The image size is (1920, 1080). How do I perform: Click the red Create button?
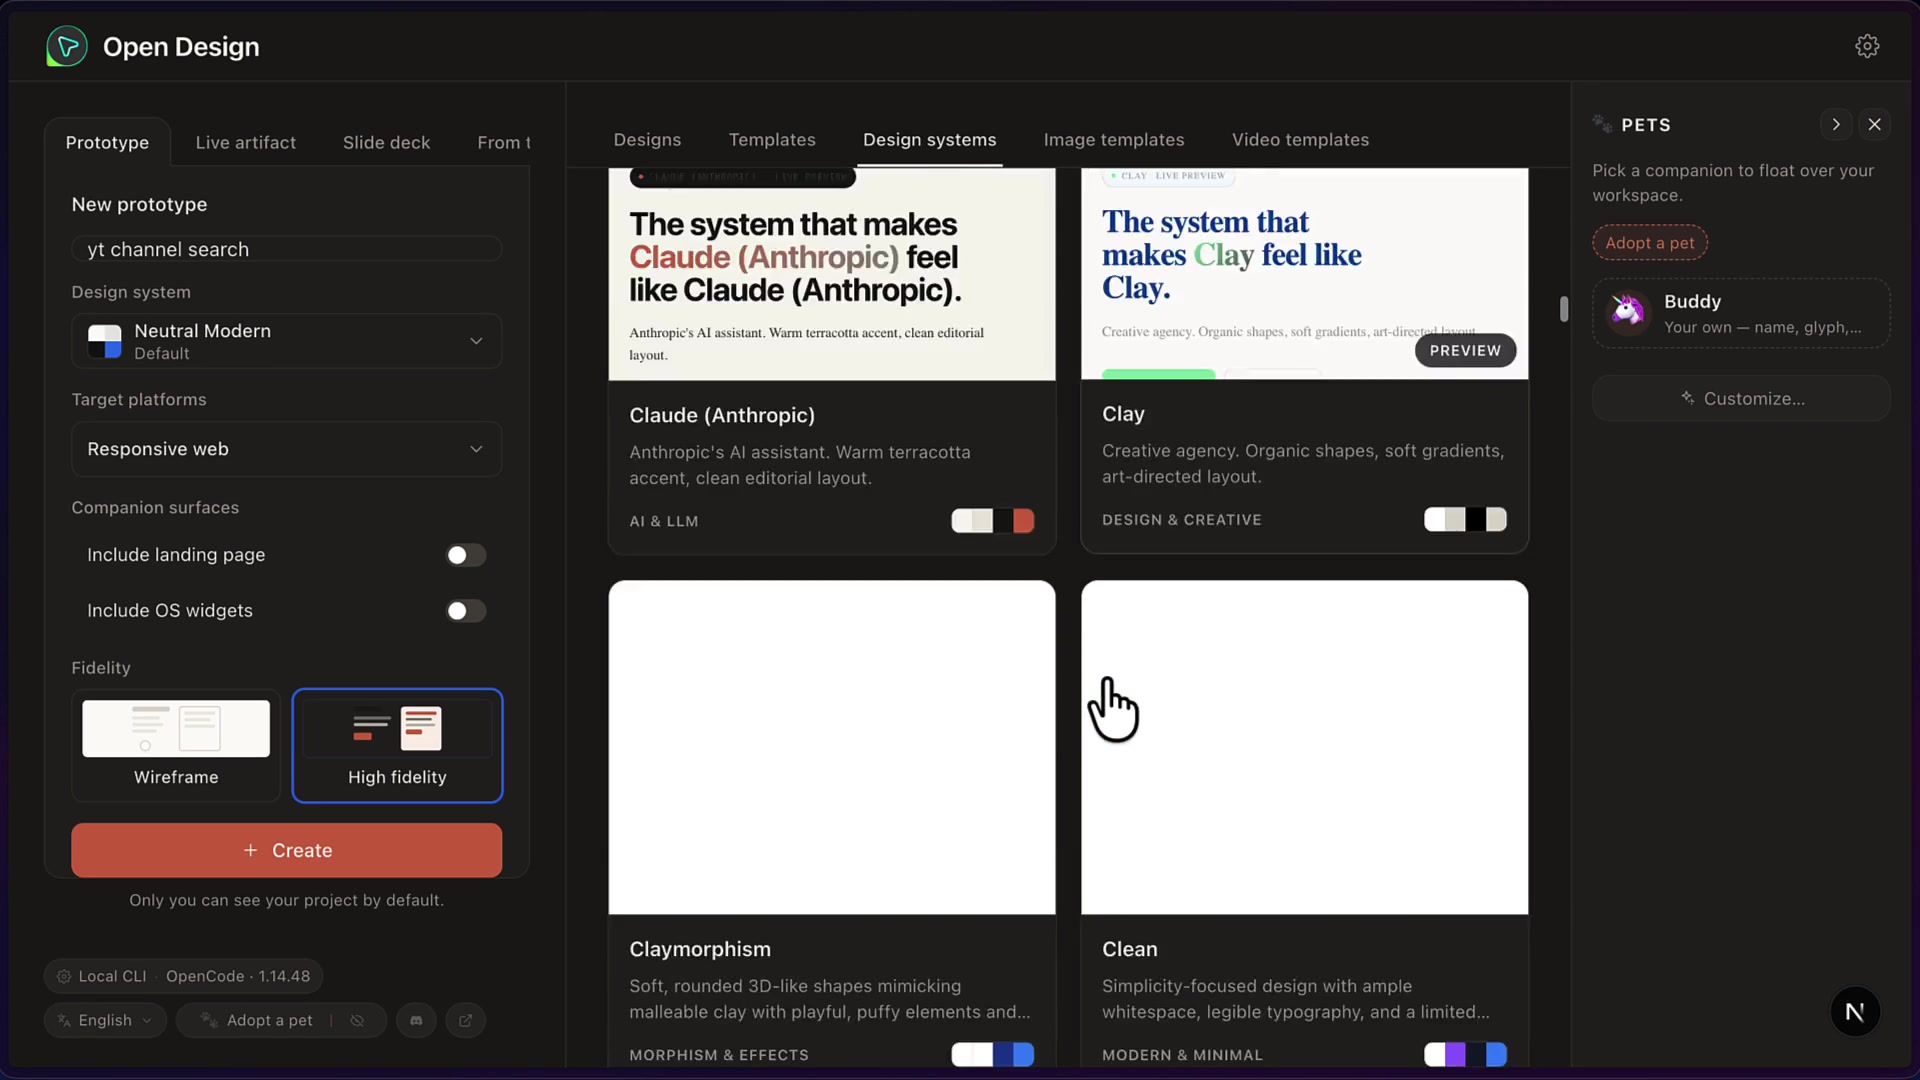287,850
